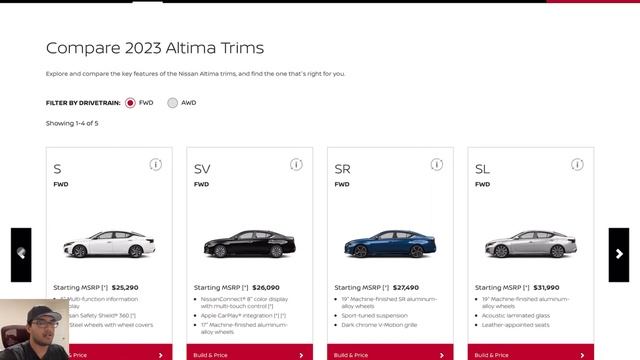Click the SV trim starting MSRP $26,090
The width and height of the screenshot is (640, 360).
click(237, 288)
